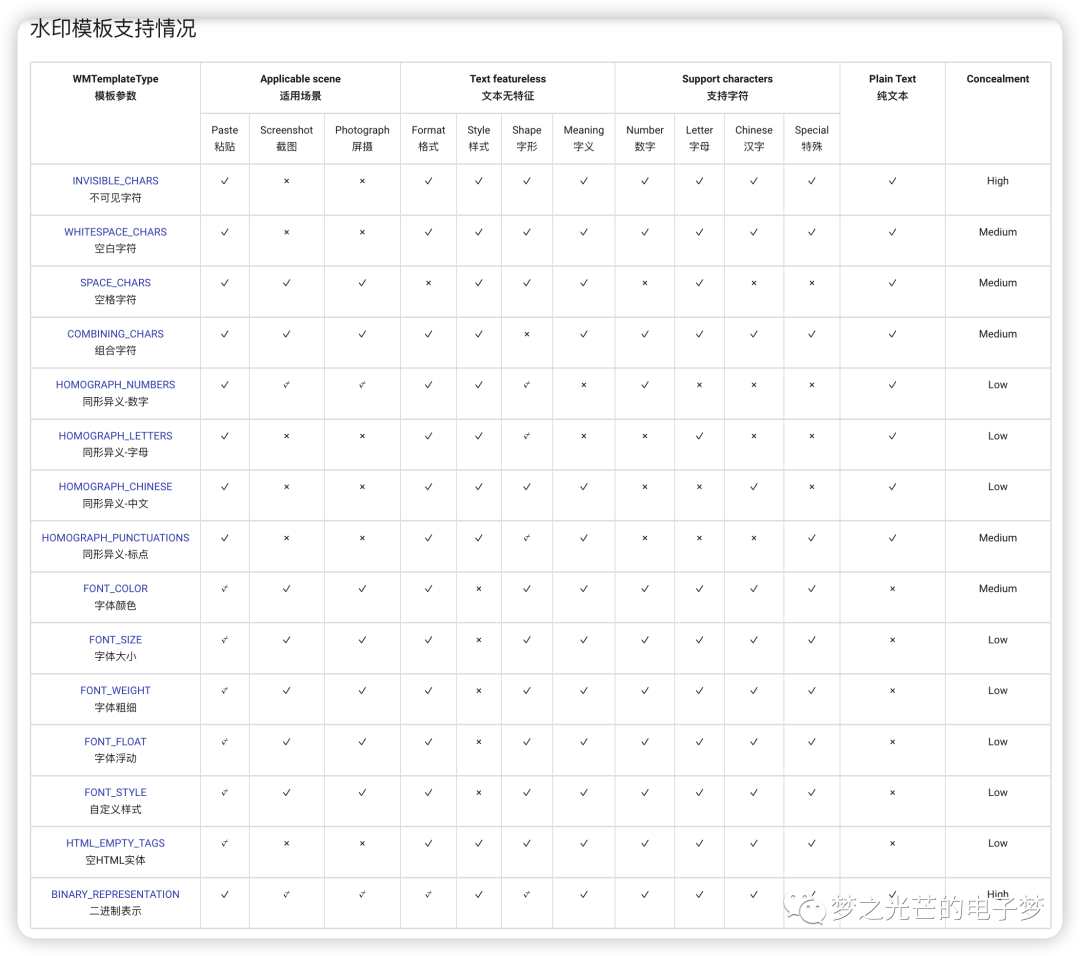The image size is (1080, 956).
Task: Click the Meaning cross in HOMOGRAPH_LETTERS row
Action: coord(583,436)
